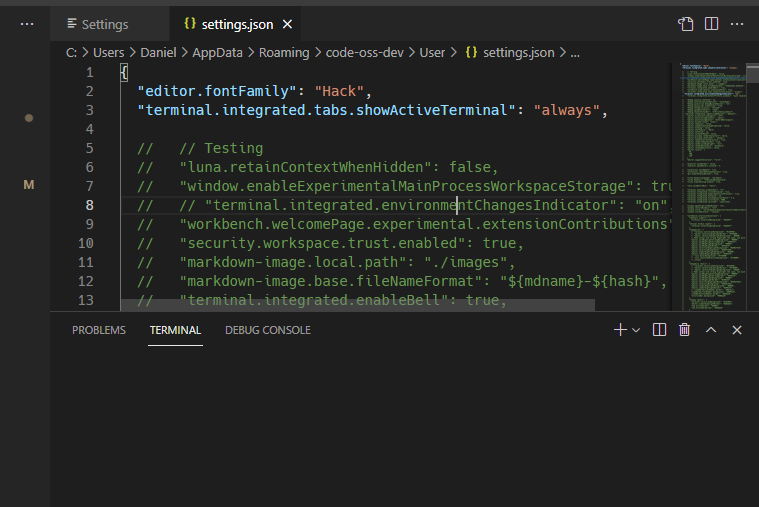Click the trailing breadcrumb ellipsis
The width and height of the screenshot is (759, 507).
575,52
